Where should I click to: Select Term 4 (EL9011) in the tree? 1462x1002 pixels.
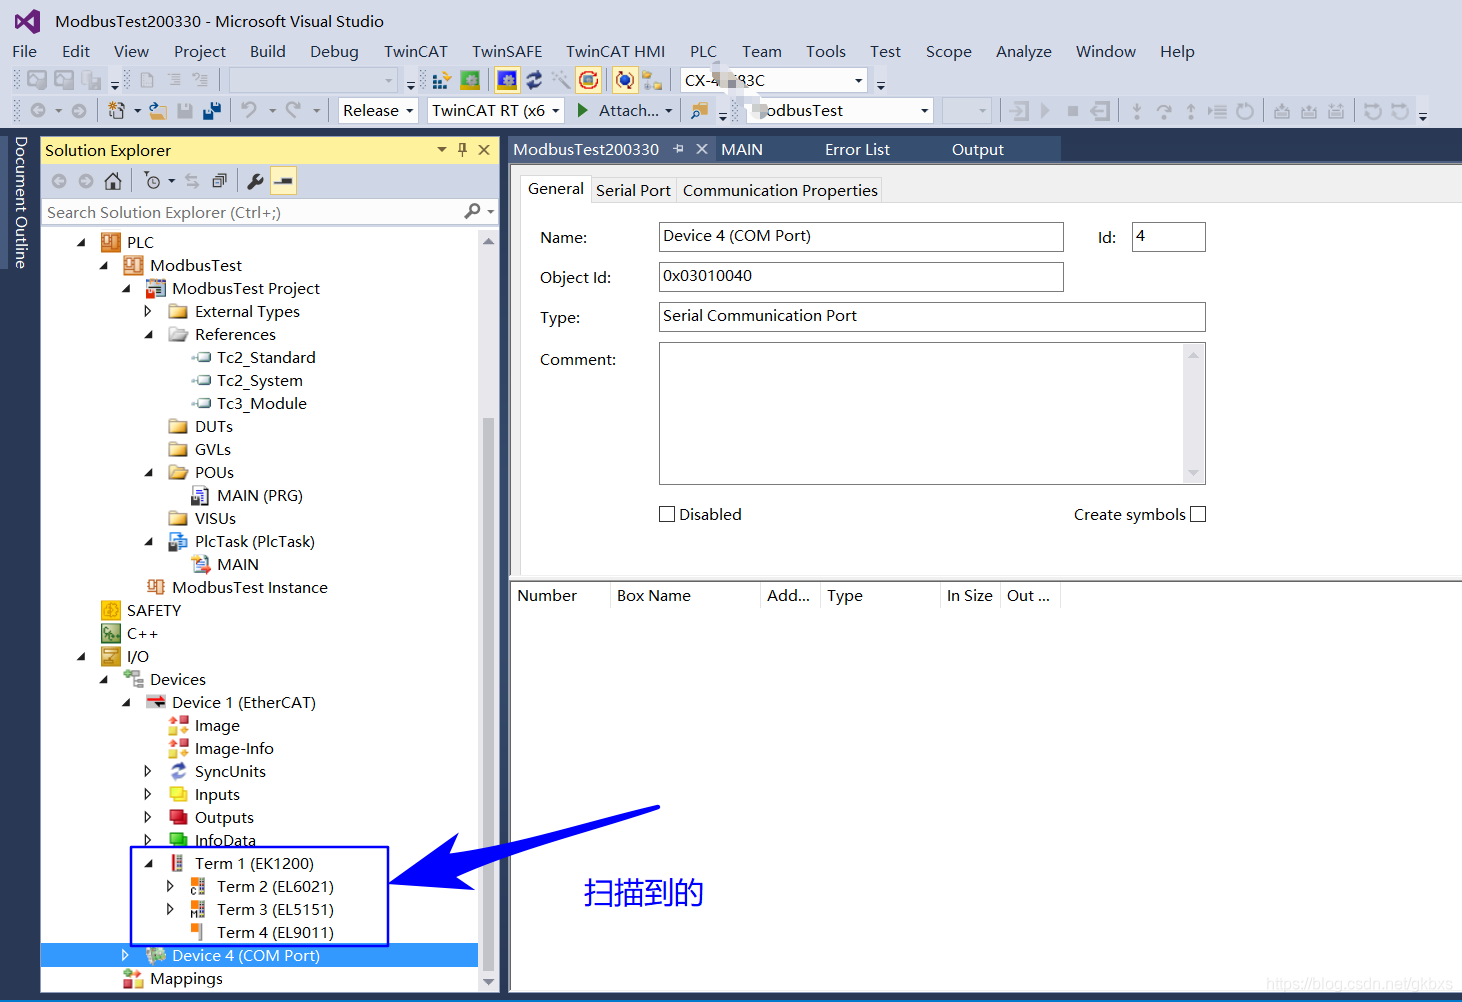pyautogui.click(x=275, y=932)
